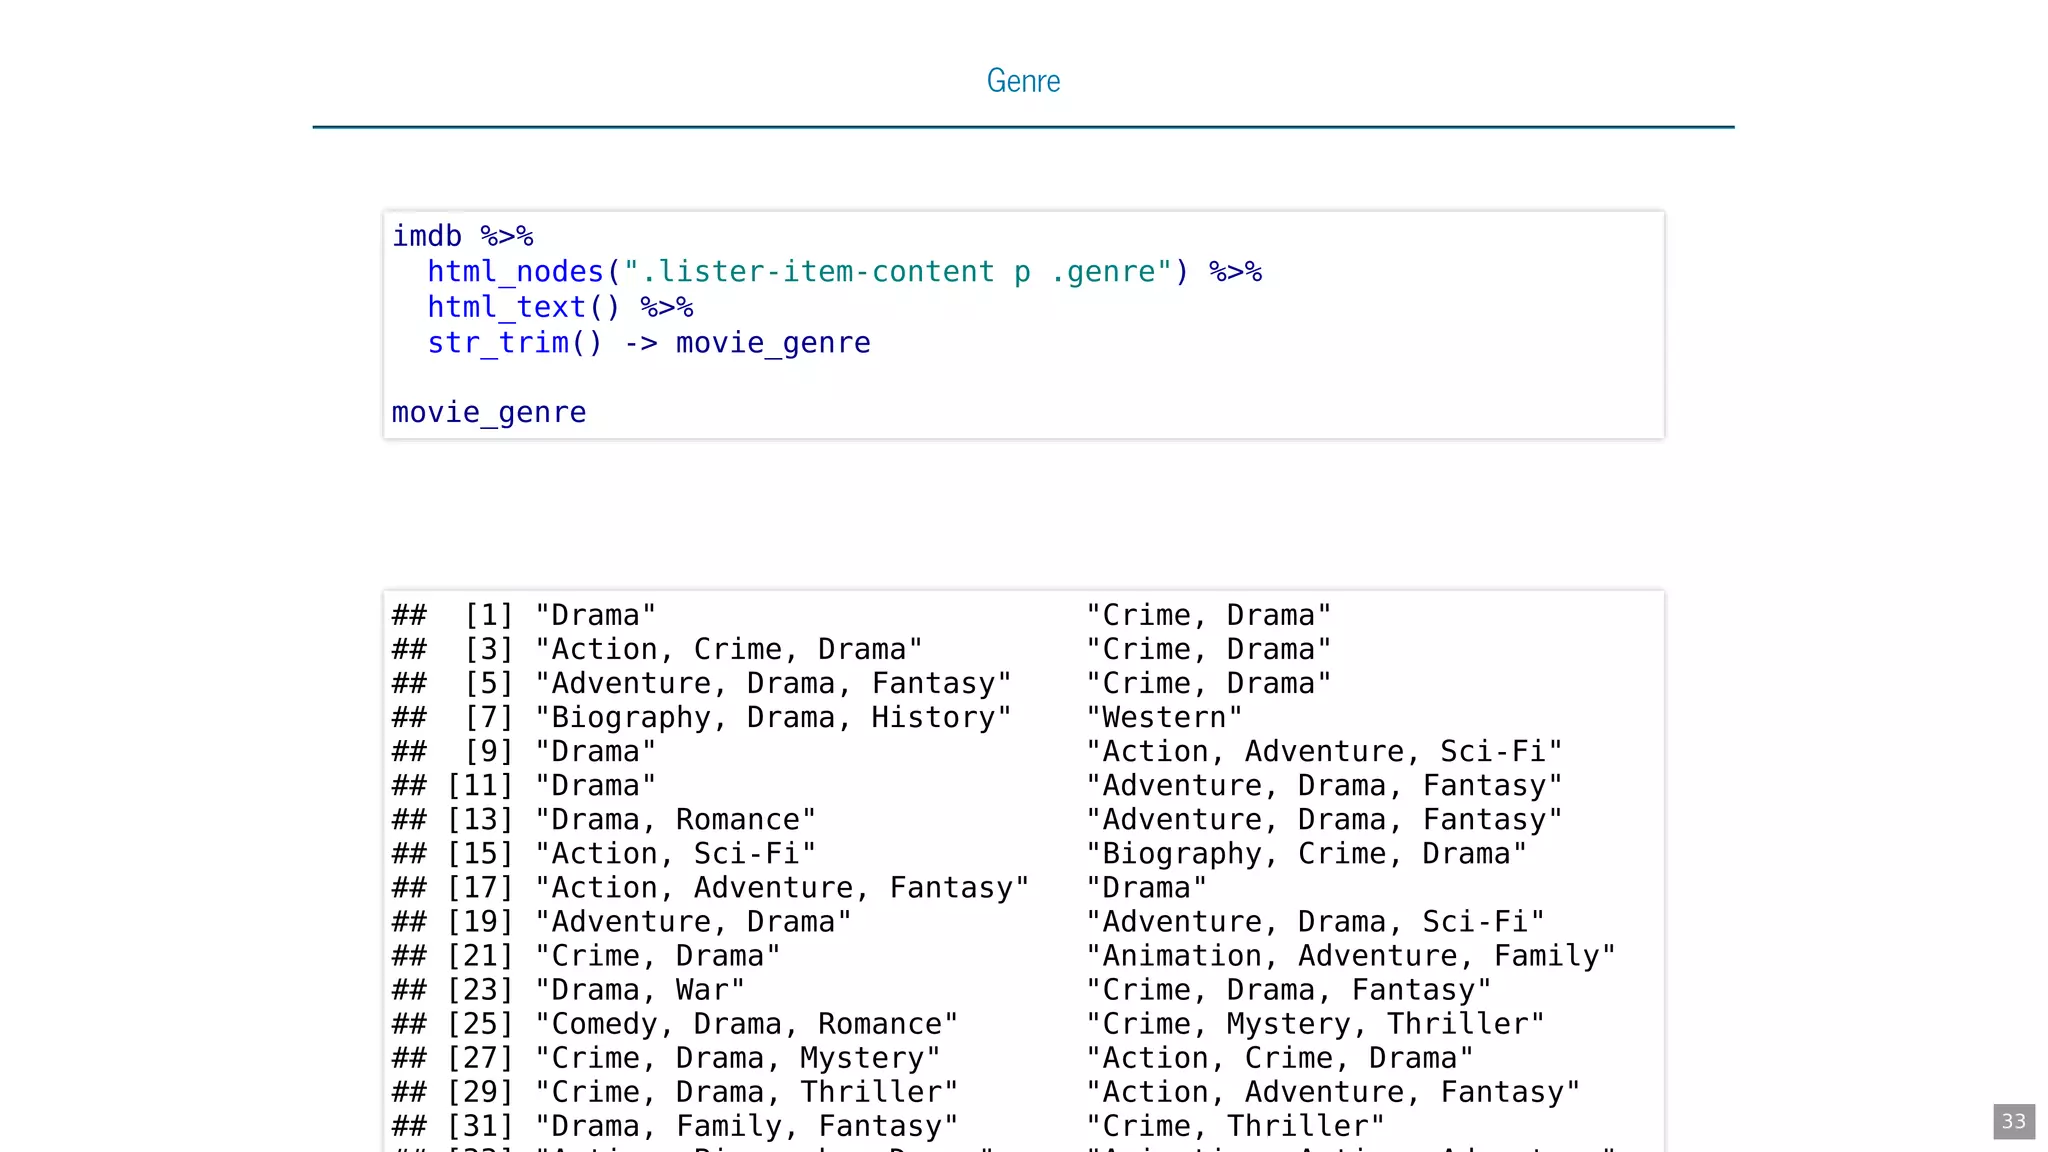Viewport: 2048px width, 1152px height.
Task: Click the "Western" output entry
Action: [1164, 717]
